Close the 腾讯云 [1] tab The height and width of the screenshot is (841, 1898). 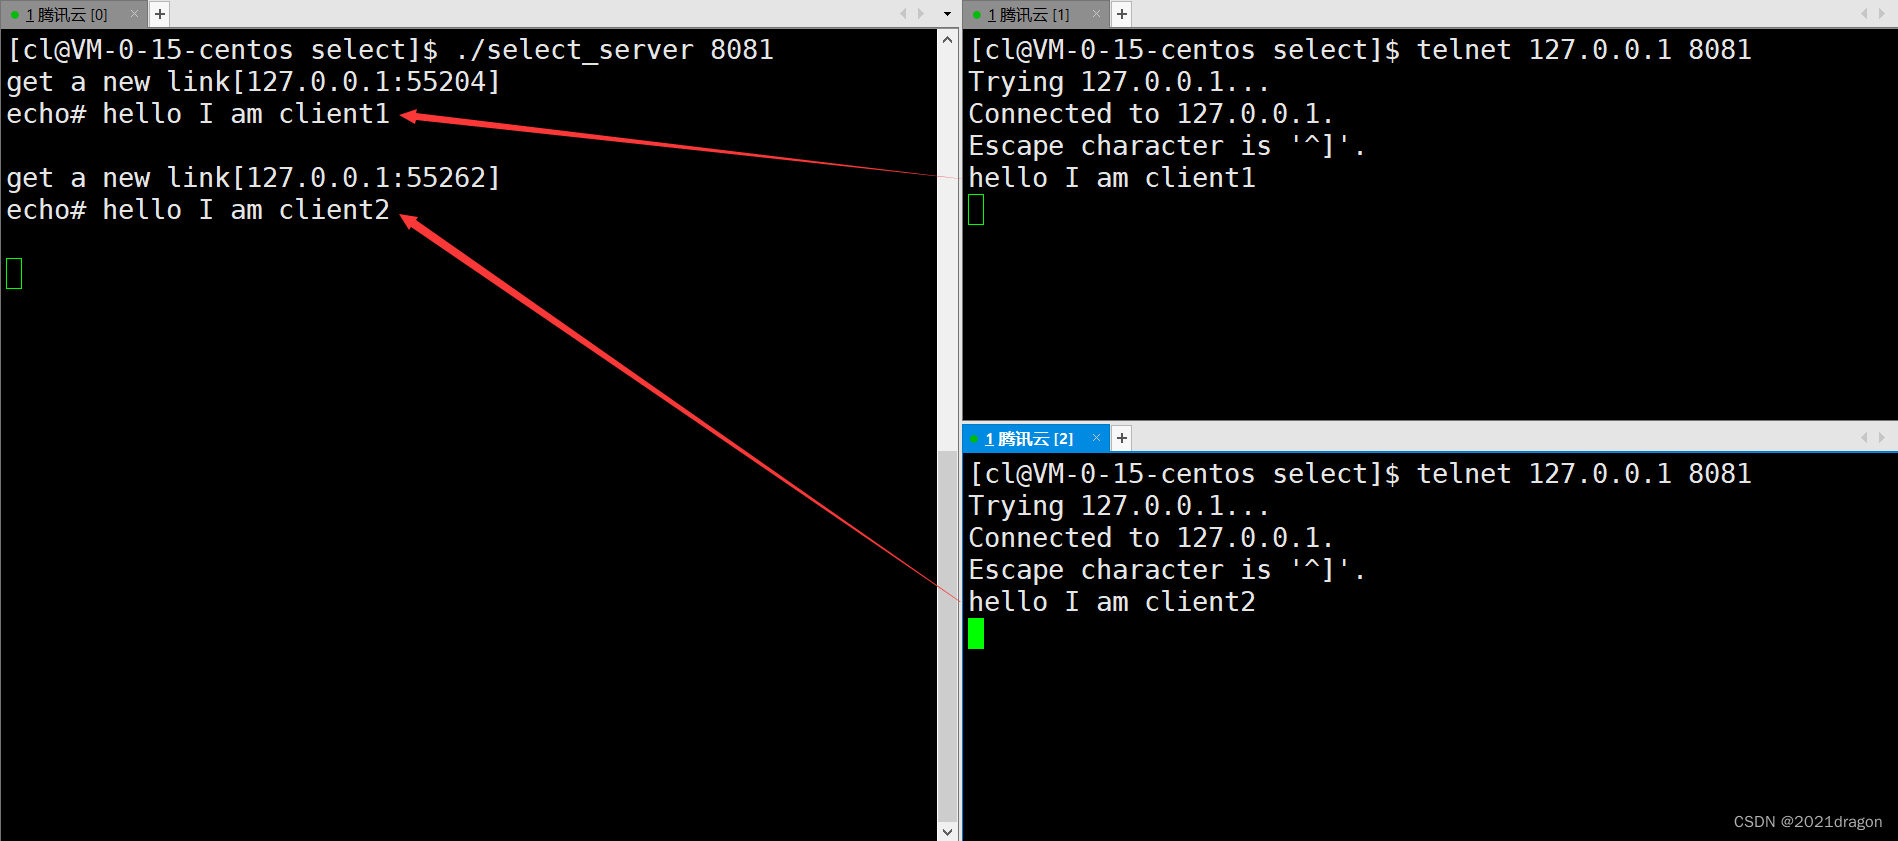click(x=1096, y=14)
